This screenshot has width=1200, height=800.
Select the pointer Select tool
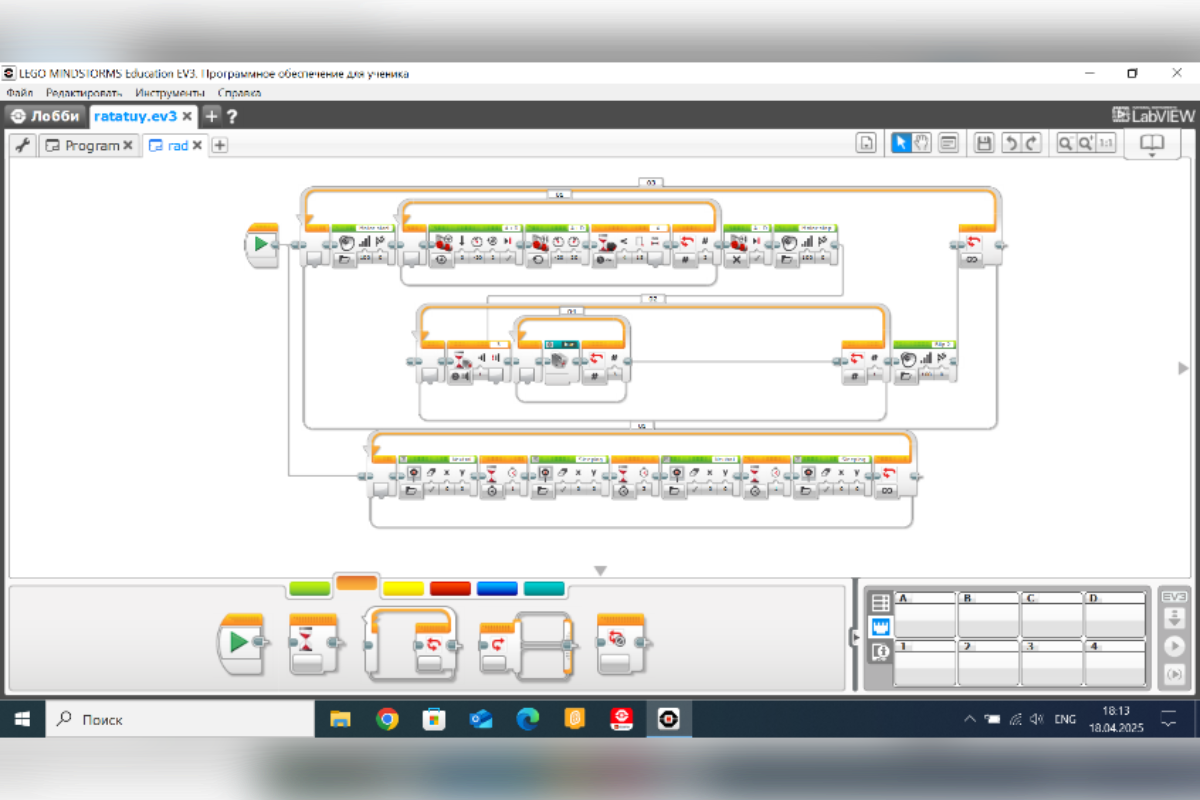click(x=901, y=143)
